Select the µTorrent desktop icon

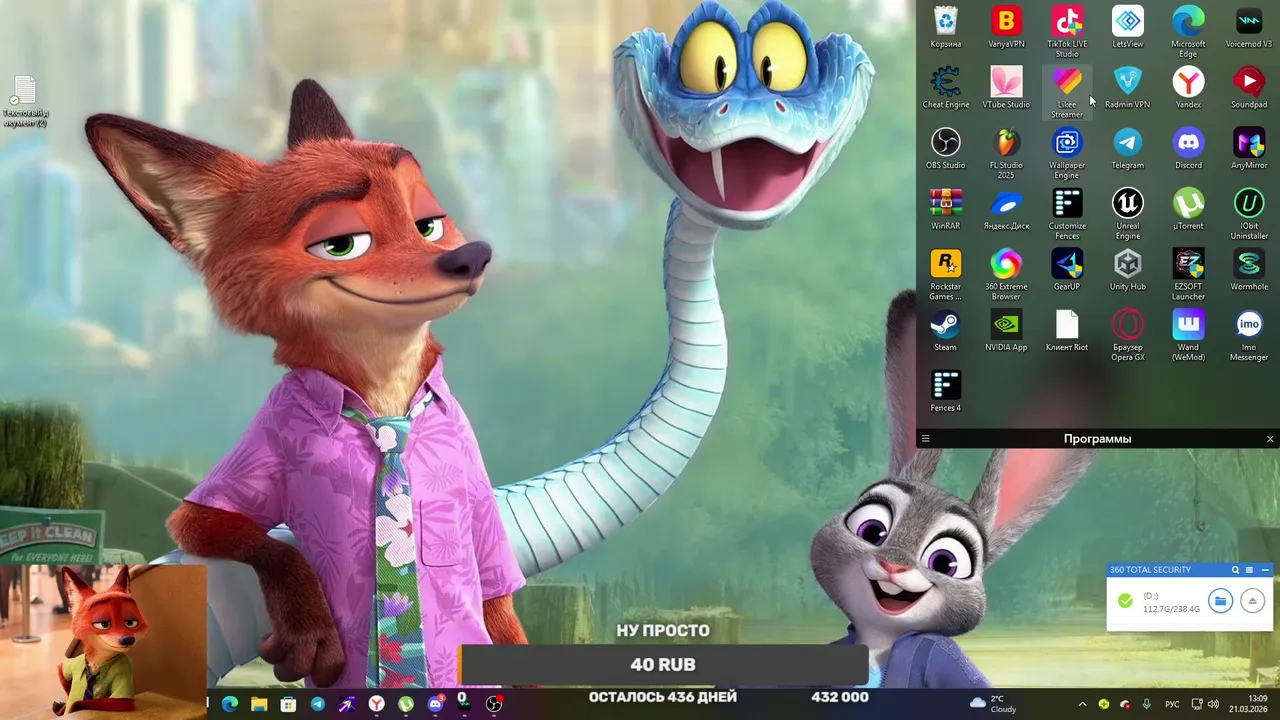tap(1188, 210)
